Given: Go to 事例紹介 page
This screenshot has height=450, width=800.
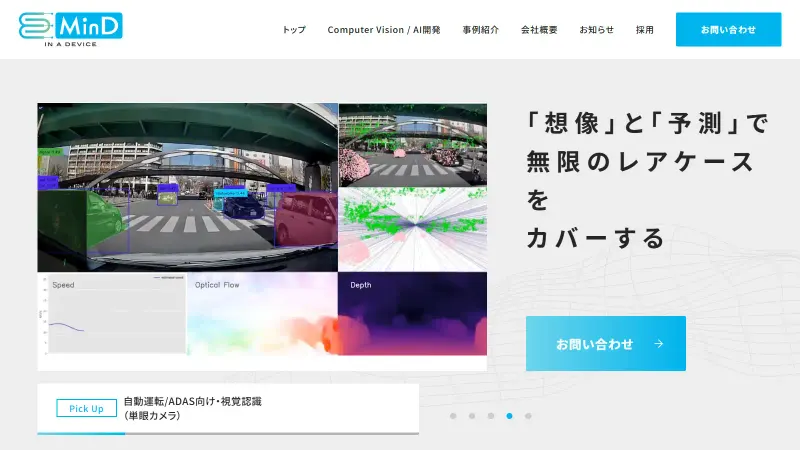Looking at the screenshot, I should click(481, 30).
